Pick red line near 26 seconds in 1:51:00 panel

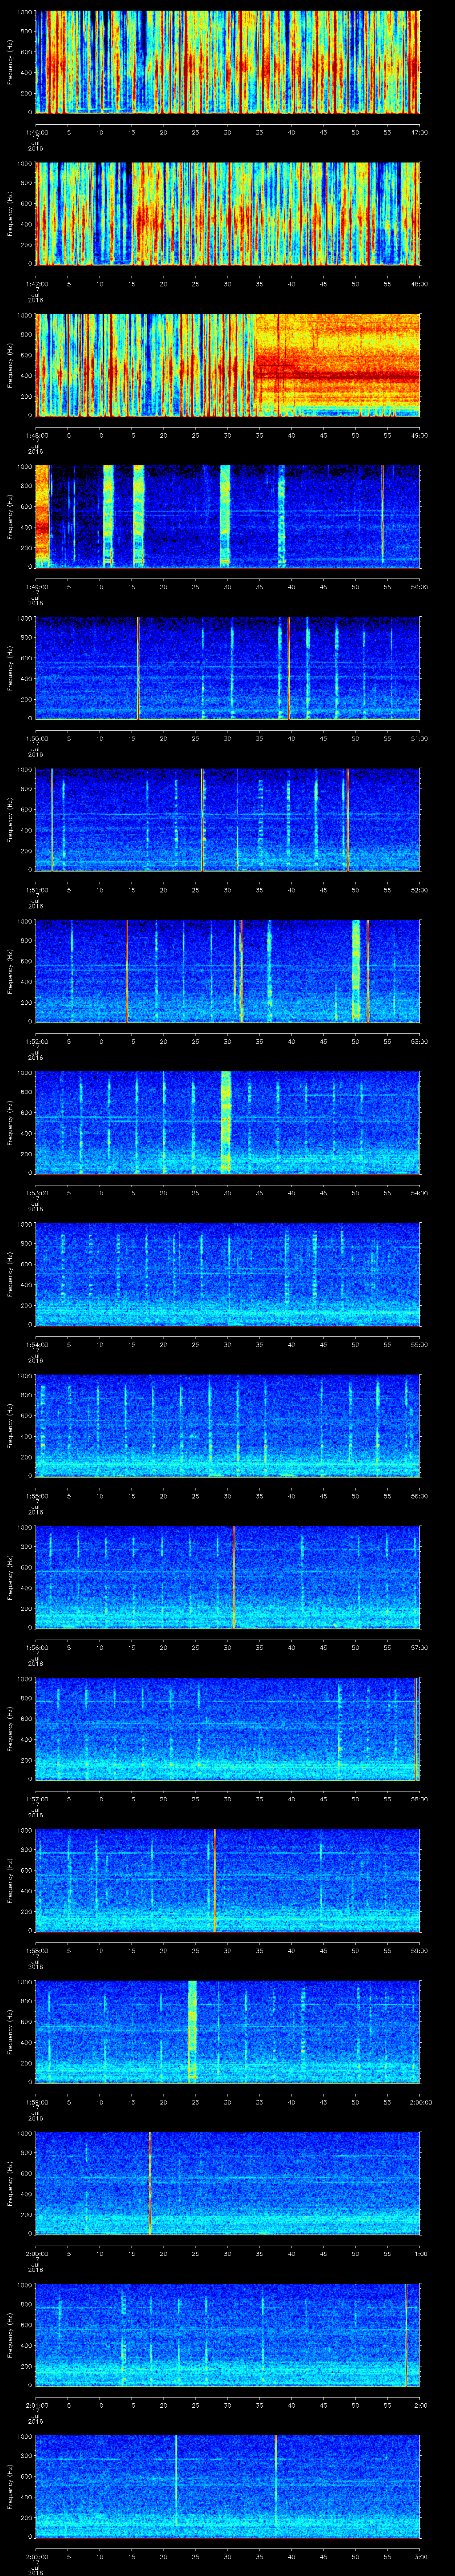[202, 820]
